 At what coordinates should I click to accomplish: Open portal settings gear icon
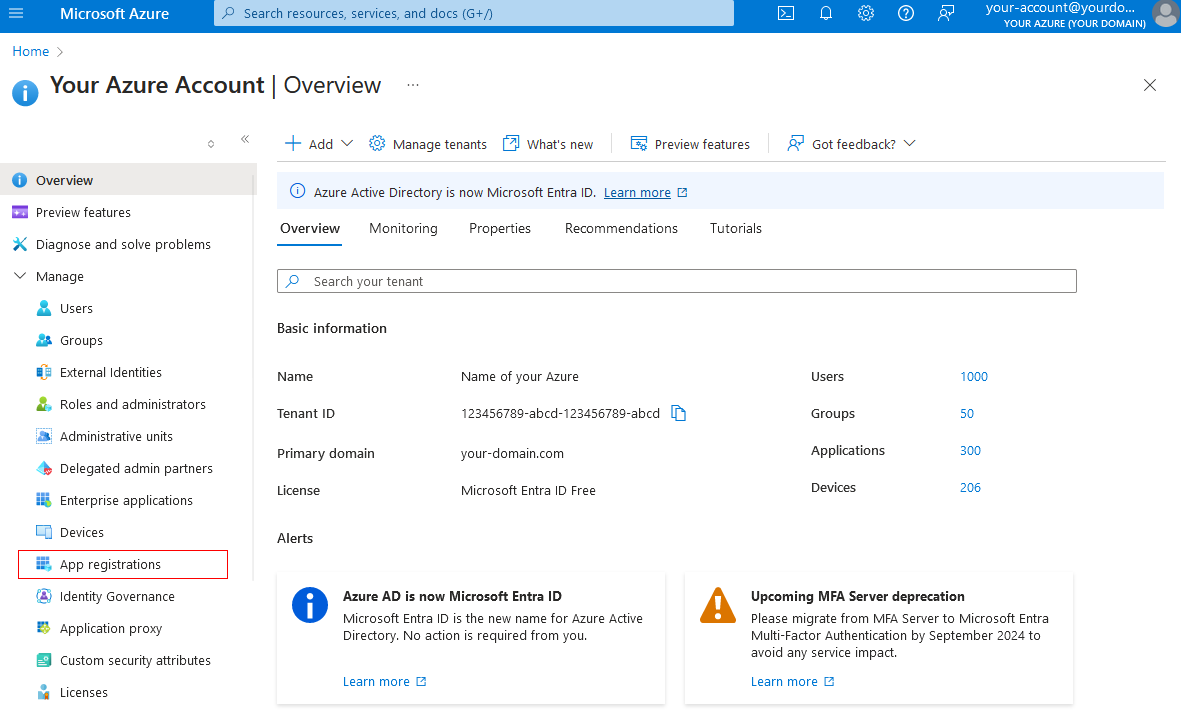coord(865,14)
